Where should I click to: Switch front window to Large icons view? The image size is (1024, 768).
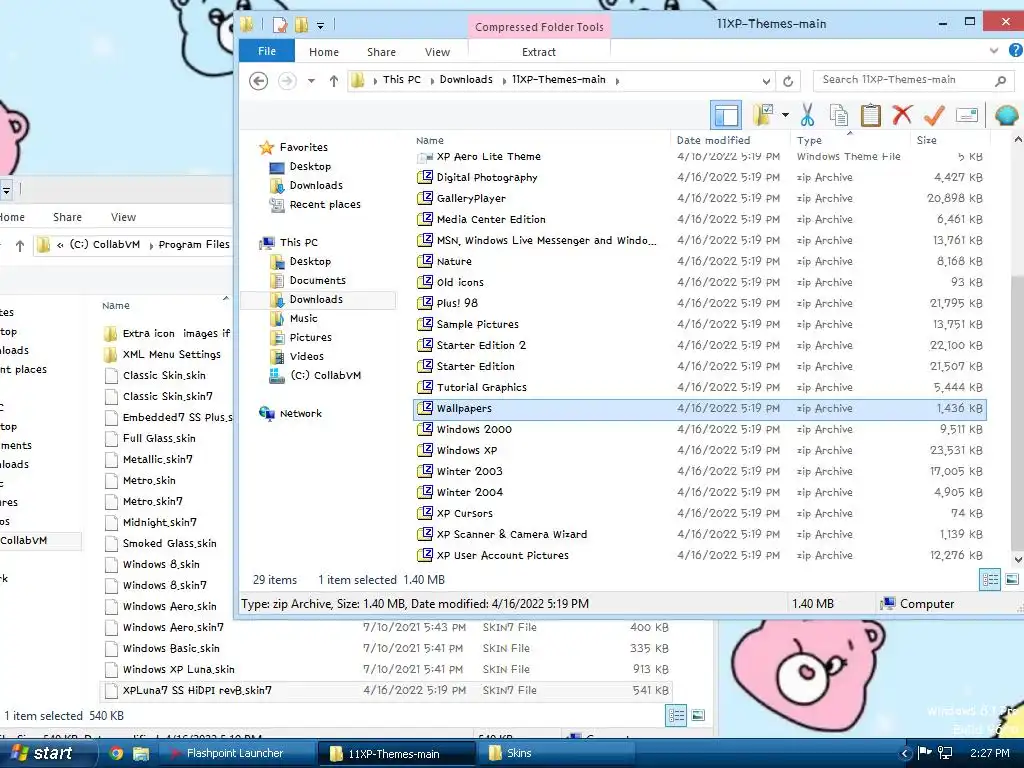(1012, 579)
